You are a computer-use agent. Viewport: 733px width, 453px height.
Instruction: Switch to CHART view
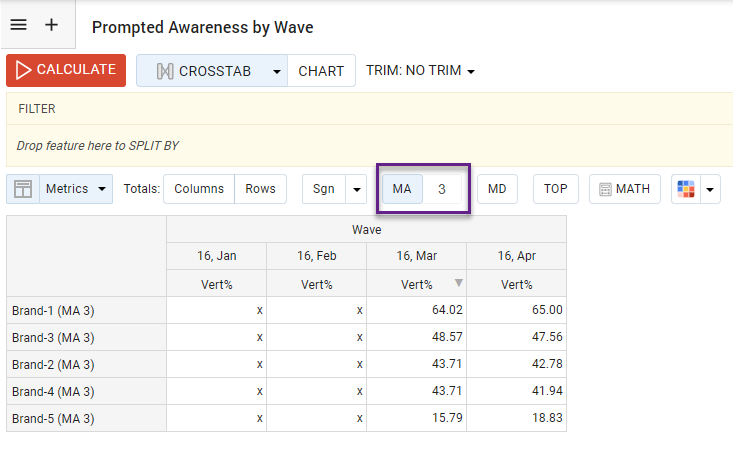(x=321, y=71)
